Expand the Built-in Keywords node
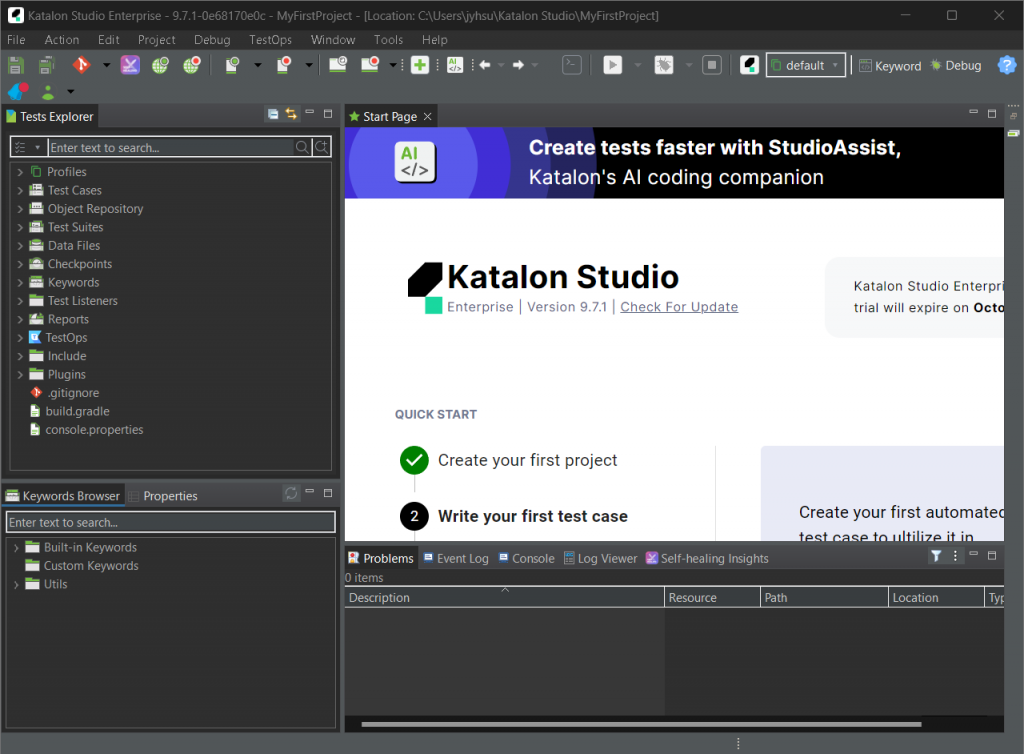 pyautogui.click(x=16, y=548)
